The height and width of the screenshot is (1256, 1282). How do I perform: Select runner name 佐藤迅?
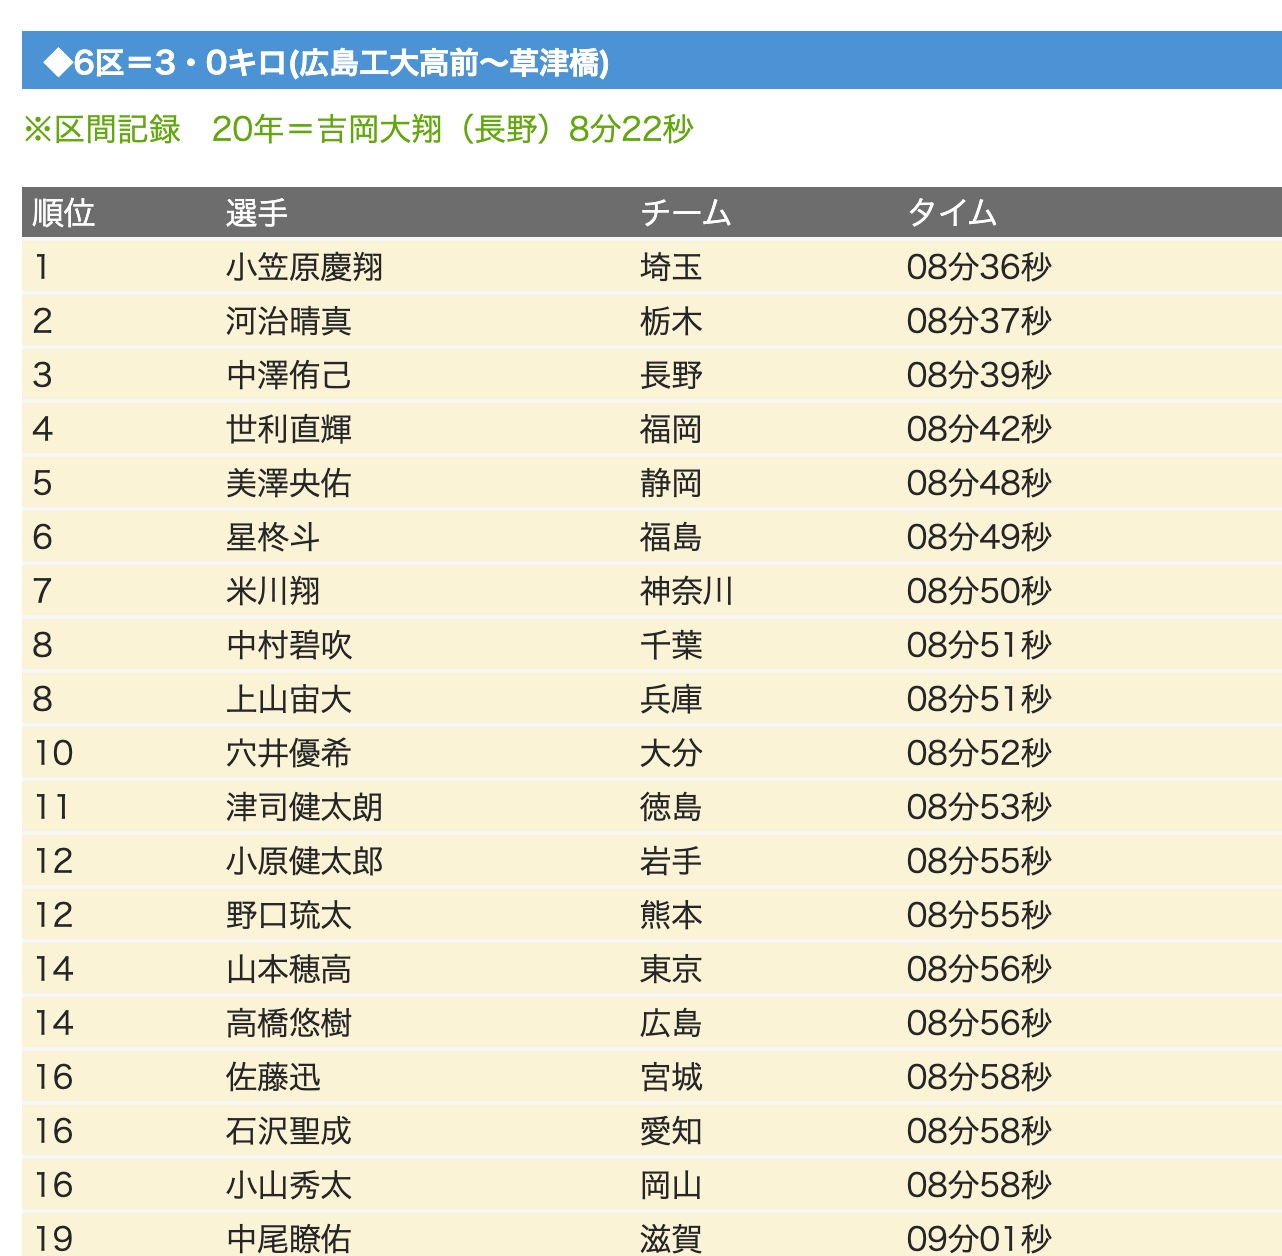coord(273,1077)
